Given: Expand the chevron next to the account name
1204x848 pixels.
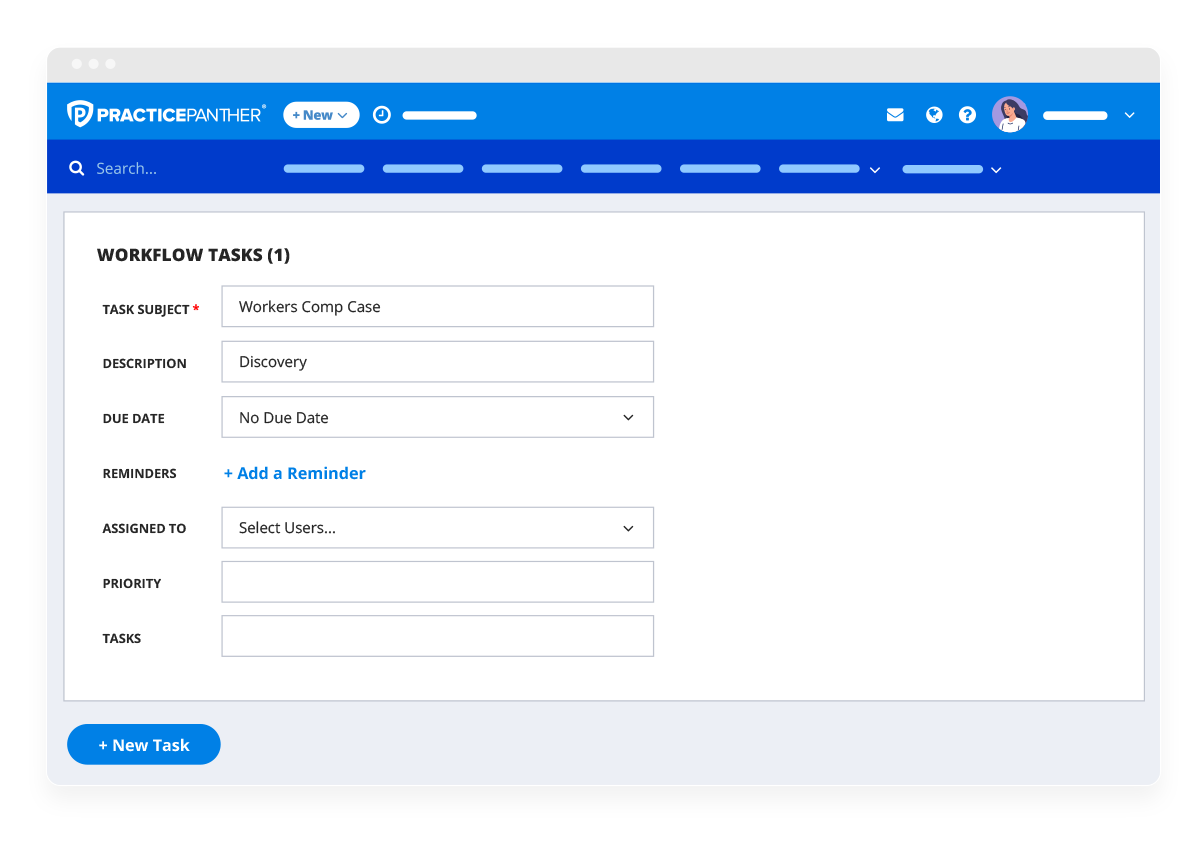Looking at the screenshot, I should coord(1130,115).
